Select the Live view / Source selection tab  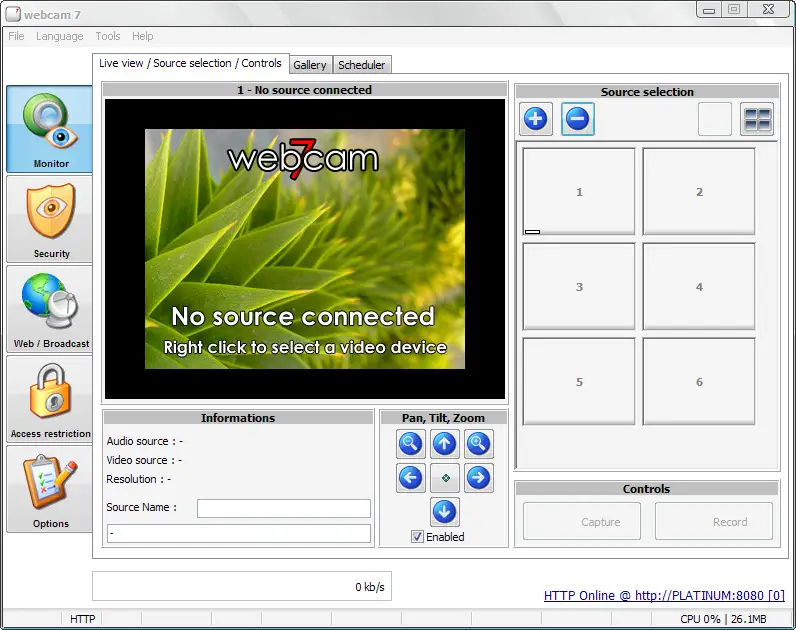(190, 63)
